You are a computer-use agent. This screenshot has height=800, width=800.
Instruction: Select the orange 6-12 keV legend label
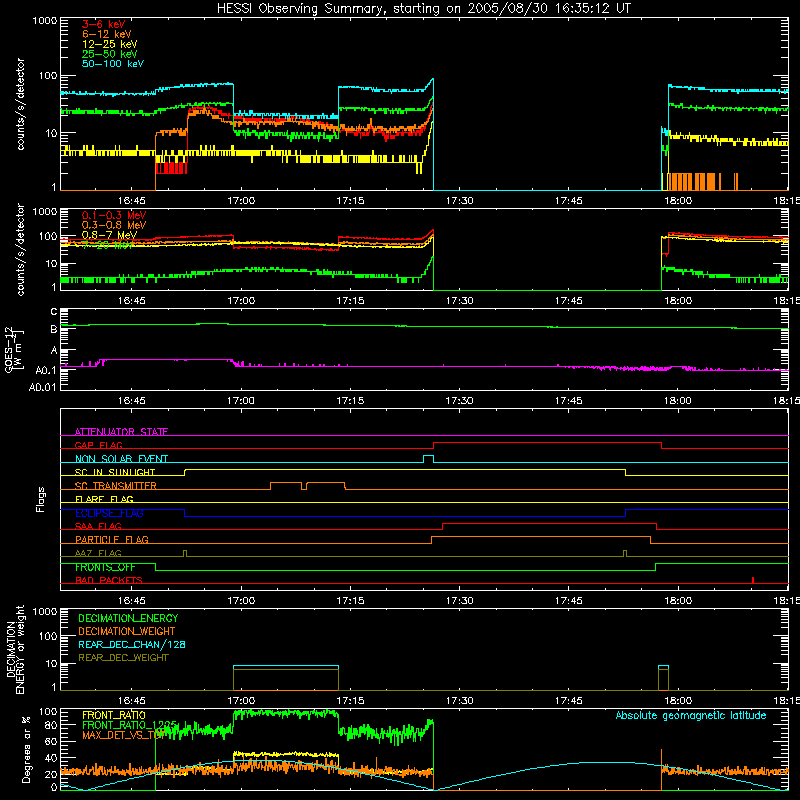pyautogui.click(x=107, y=34)
